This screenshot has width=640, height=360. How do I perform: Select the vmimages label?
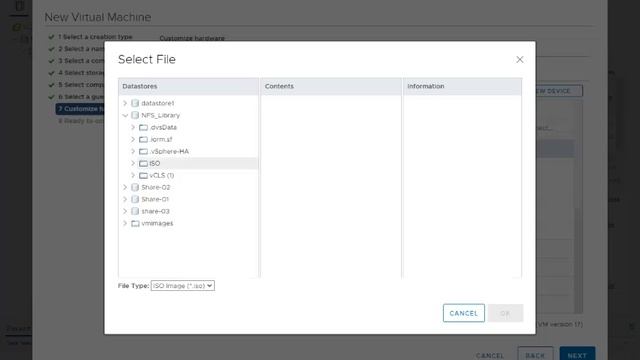[157, 223]
